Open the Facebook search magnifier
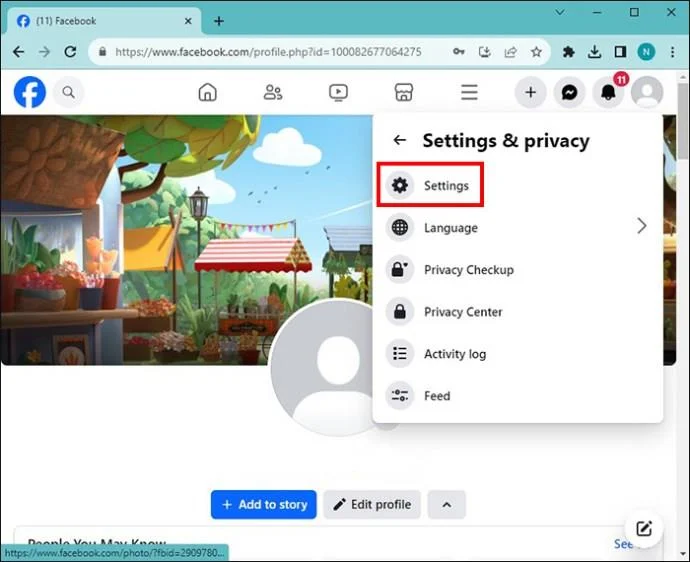The image size is (690, 562). click(68, 92)
